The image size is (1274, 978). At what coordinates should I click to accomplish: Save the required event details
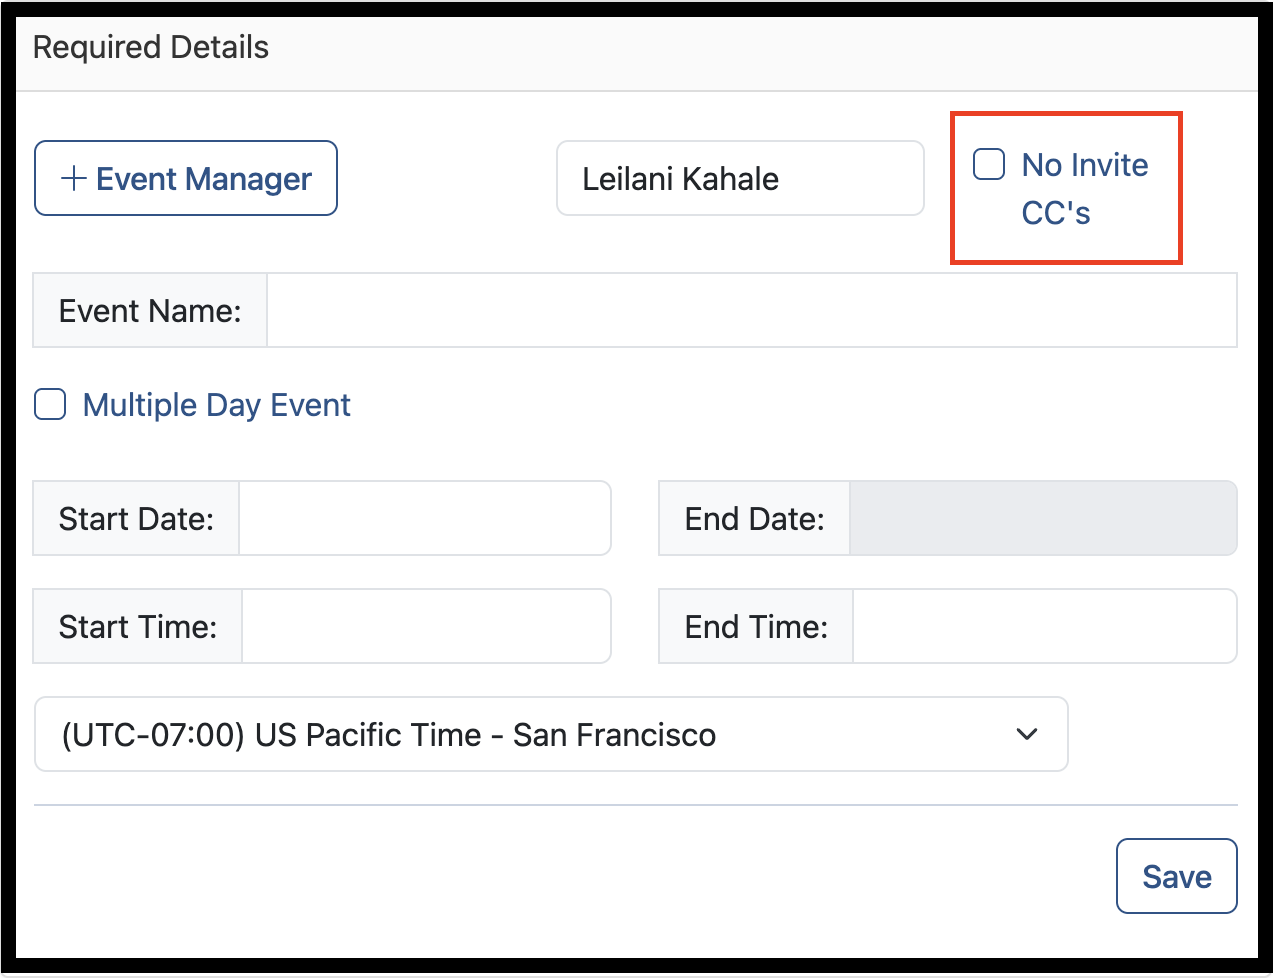[1177, 876]
